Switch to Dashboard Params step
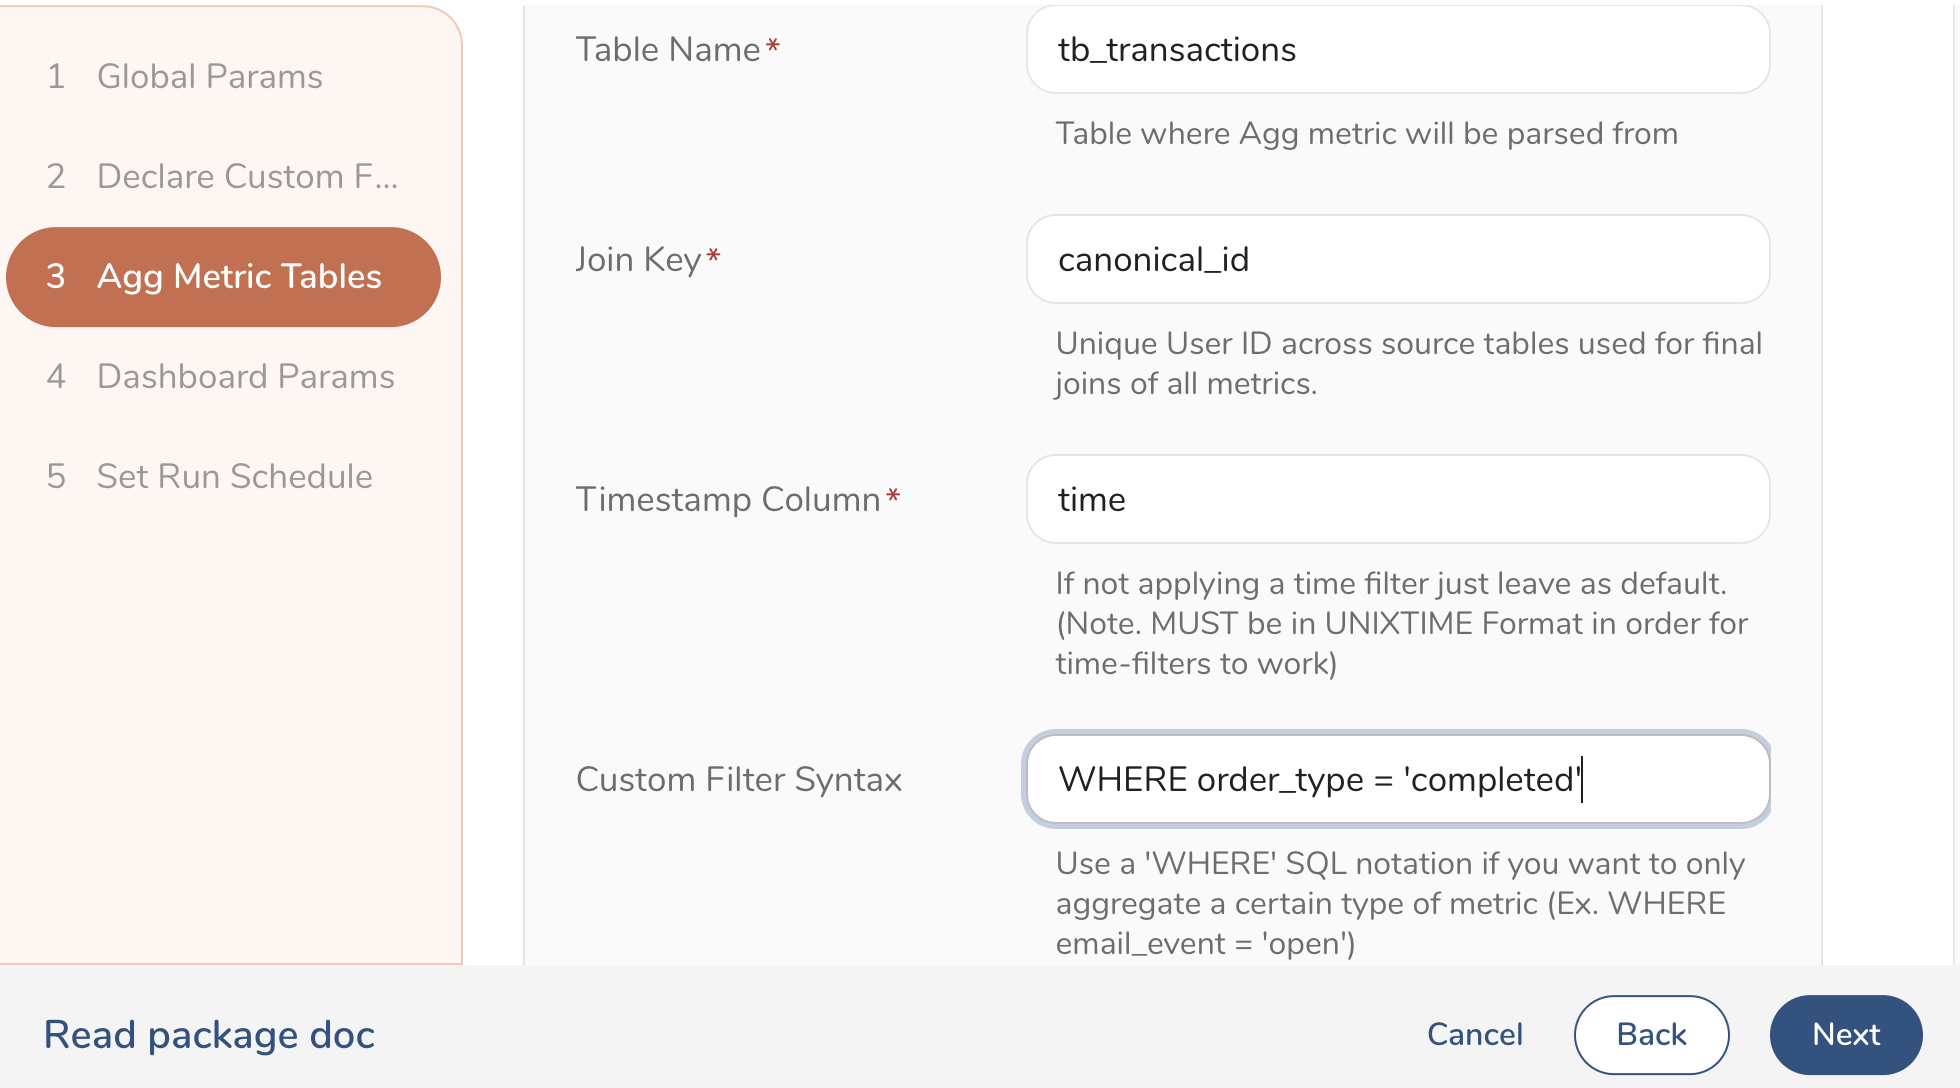The height and width of the screenshot is (1088, 1960). 245,377
